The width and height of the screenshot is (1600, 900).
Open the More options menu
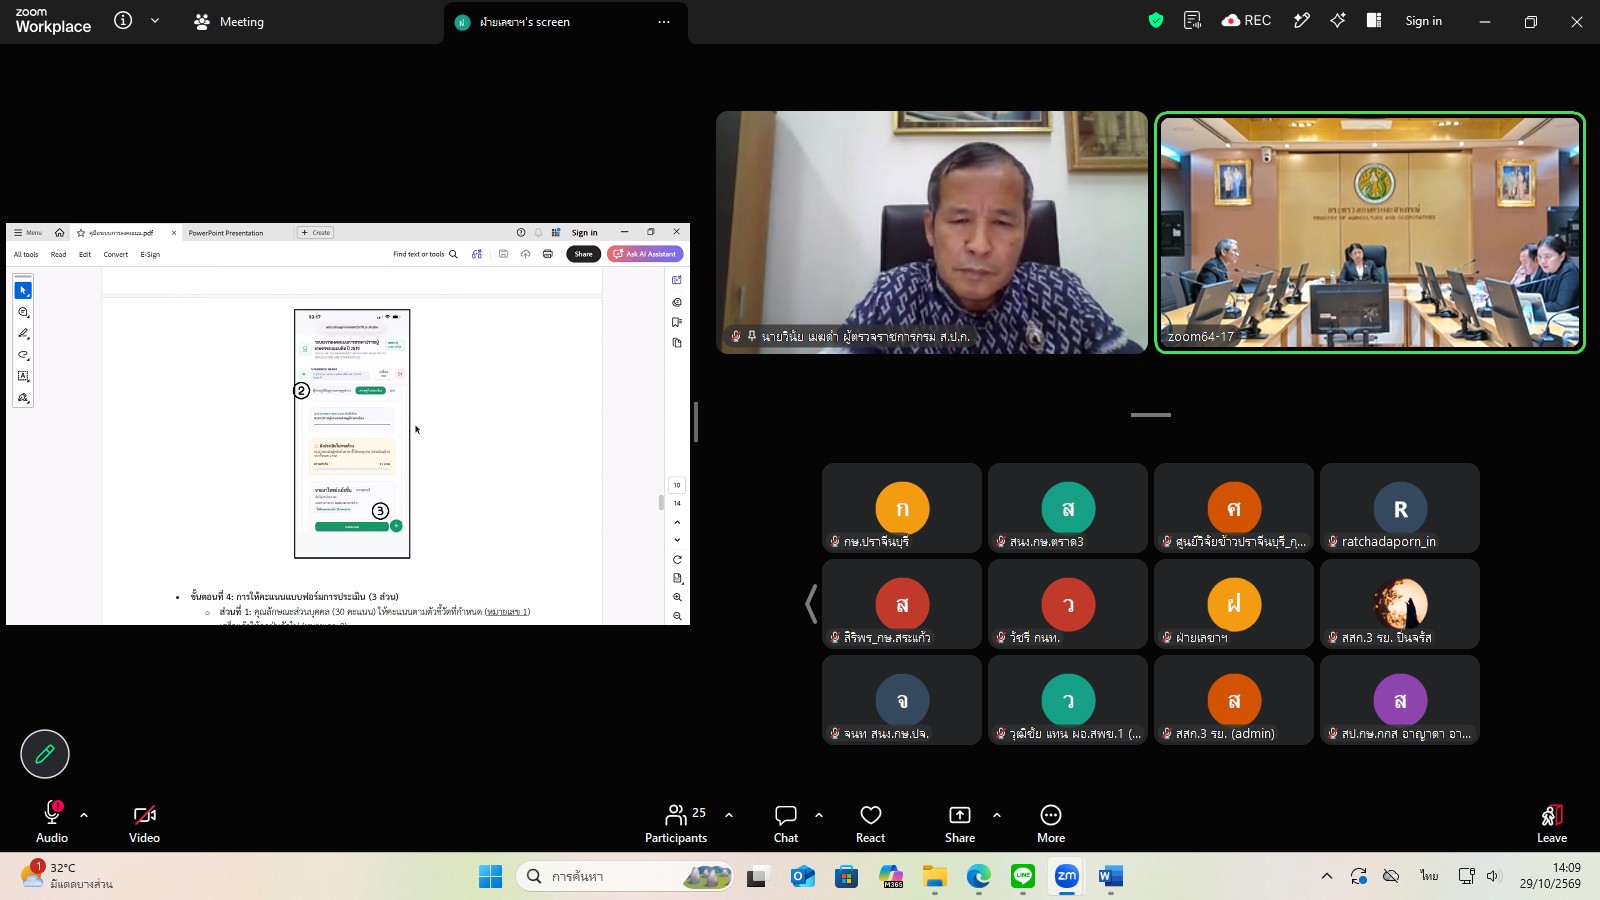[x=1051, y=823]
